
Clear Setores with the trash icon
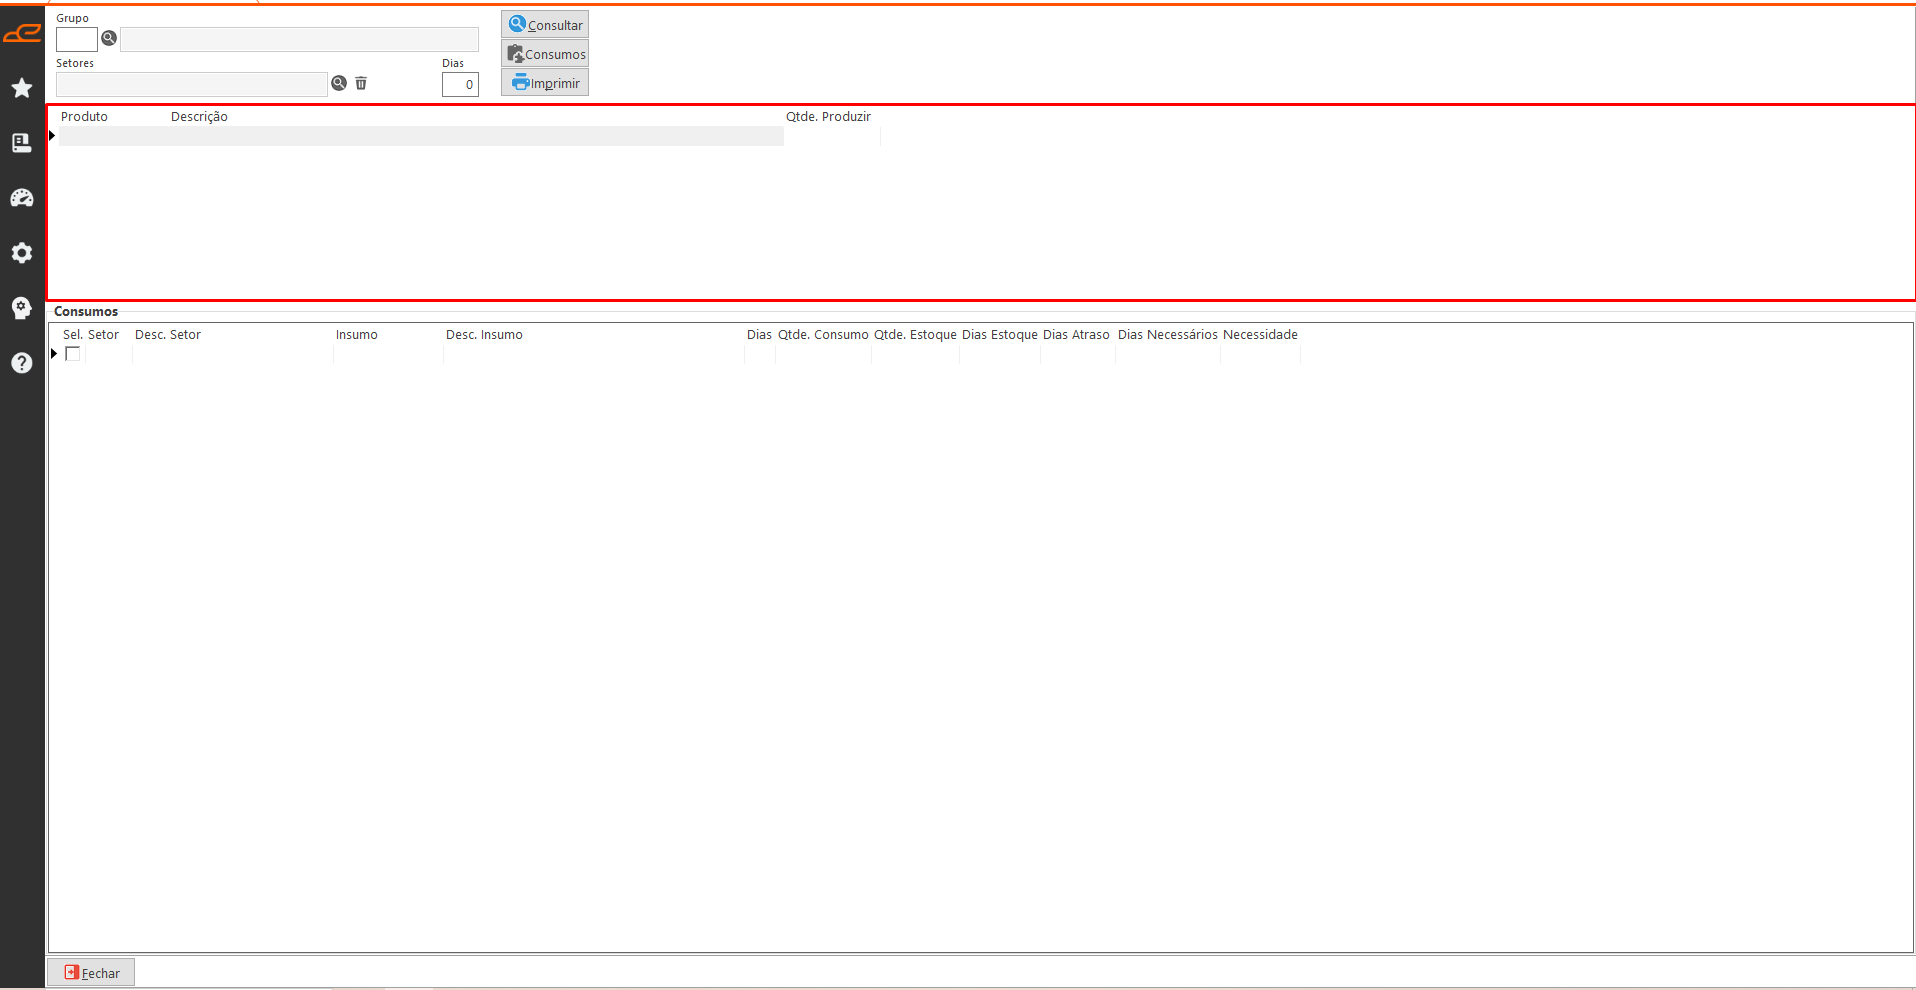pyautogui.click(x=361, y=83)
